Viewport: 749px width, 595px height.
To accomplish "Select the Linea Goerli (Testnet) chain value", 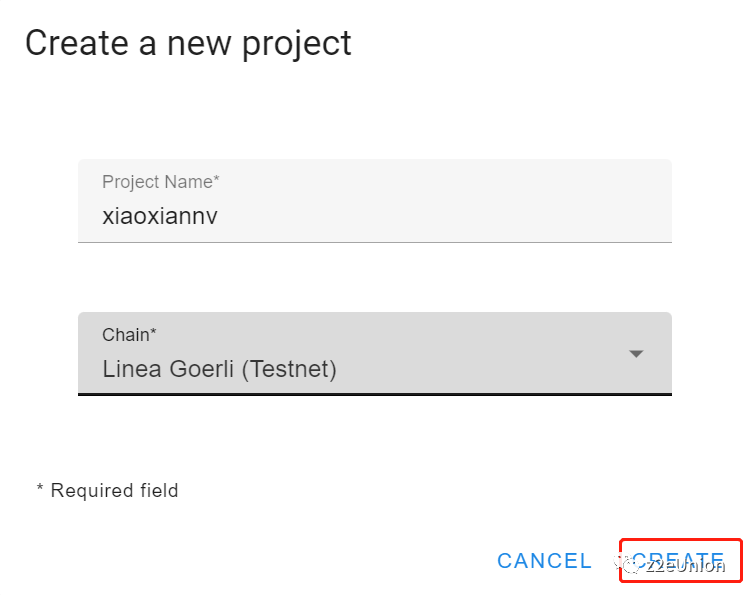I will 219,369.
